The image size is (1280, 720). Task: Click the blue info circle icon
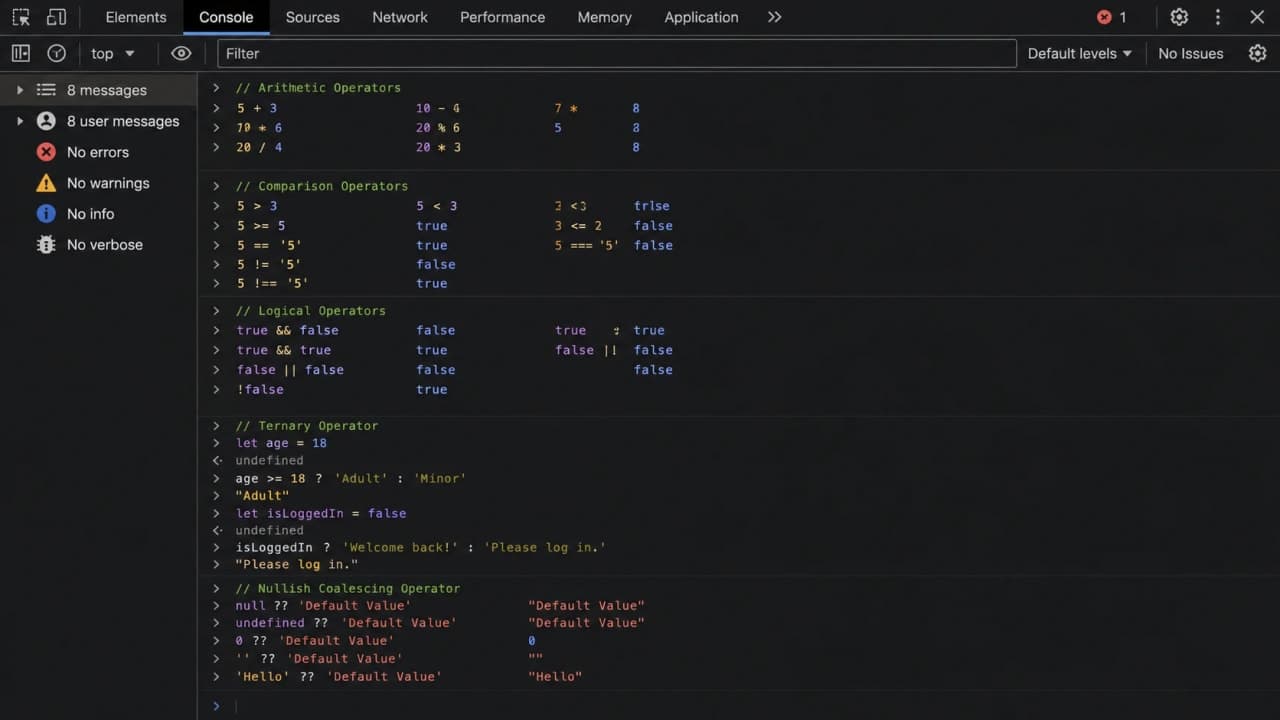[x=46, y=214]
